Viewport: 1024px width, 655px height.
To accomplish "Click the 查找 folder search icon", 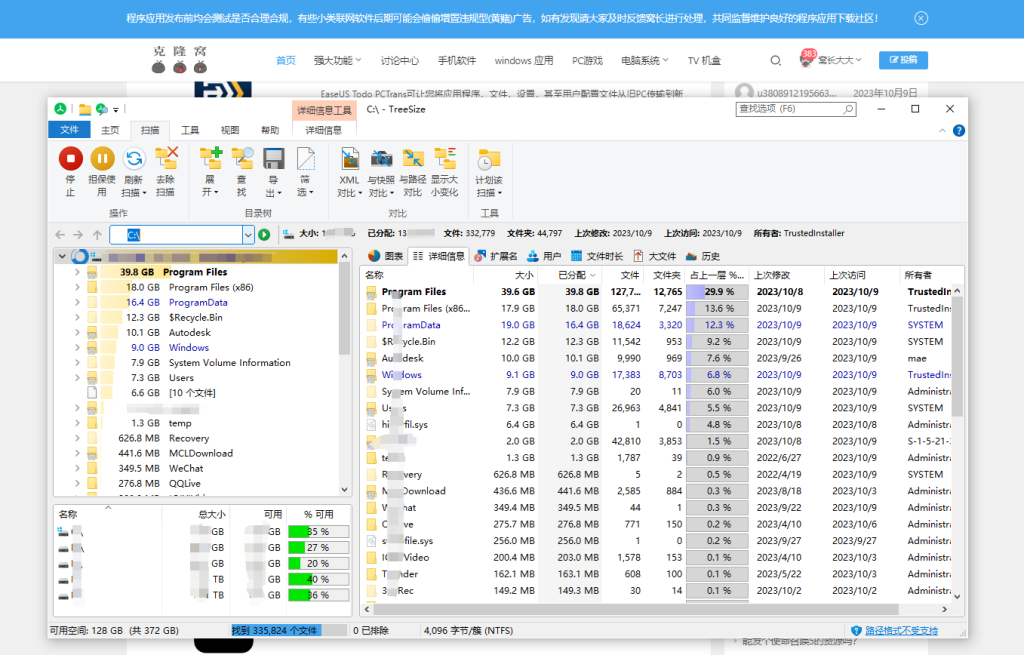I will pos(242,159).
